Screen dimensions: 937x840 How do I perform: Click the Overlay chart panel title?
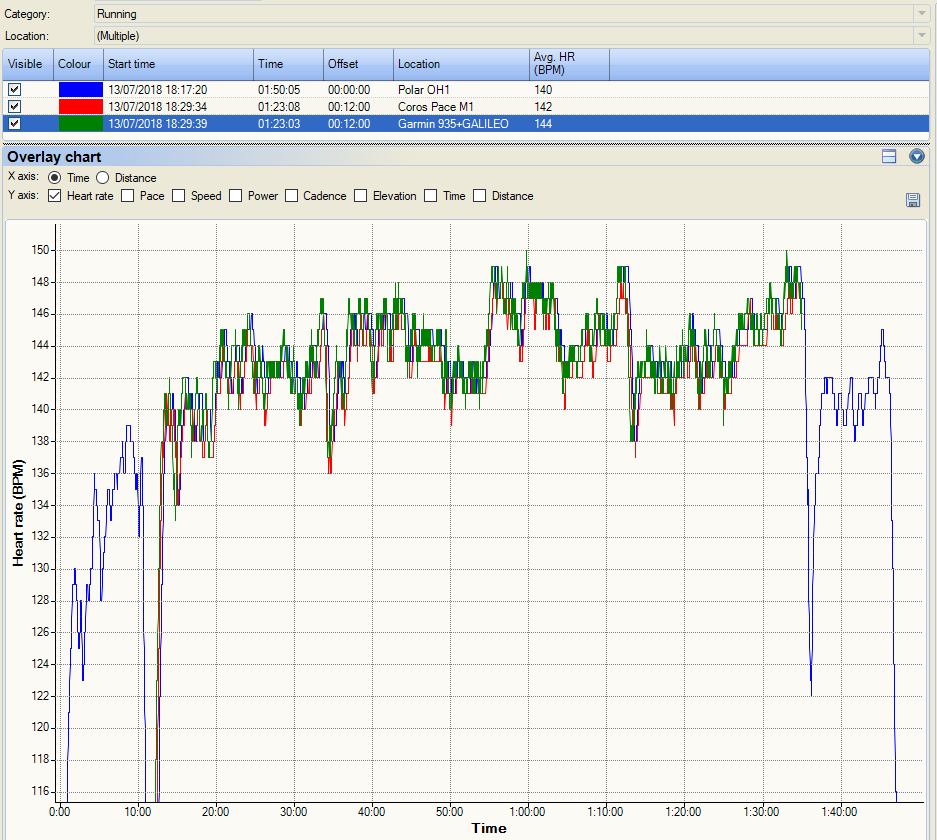click(x=54, y=157)
